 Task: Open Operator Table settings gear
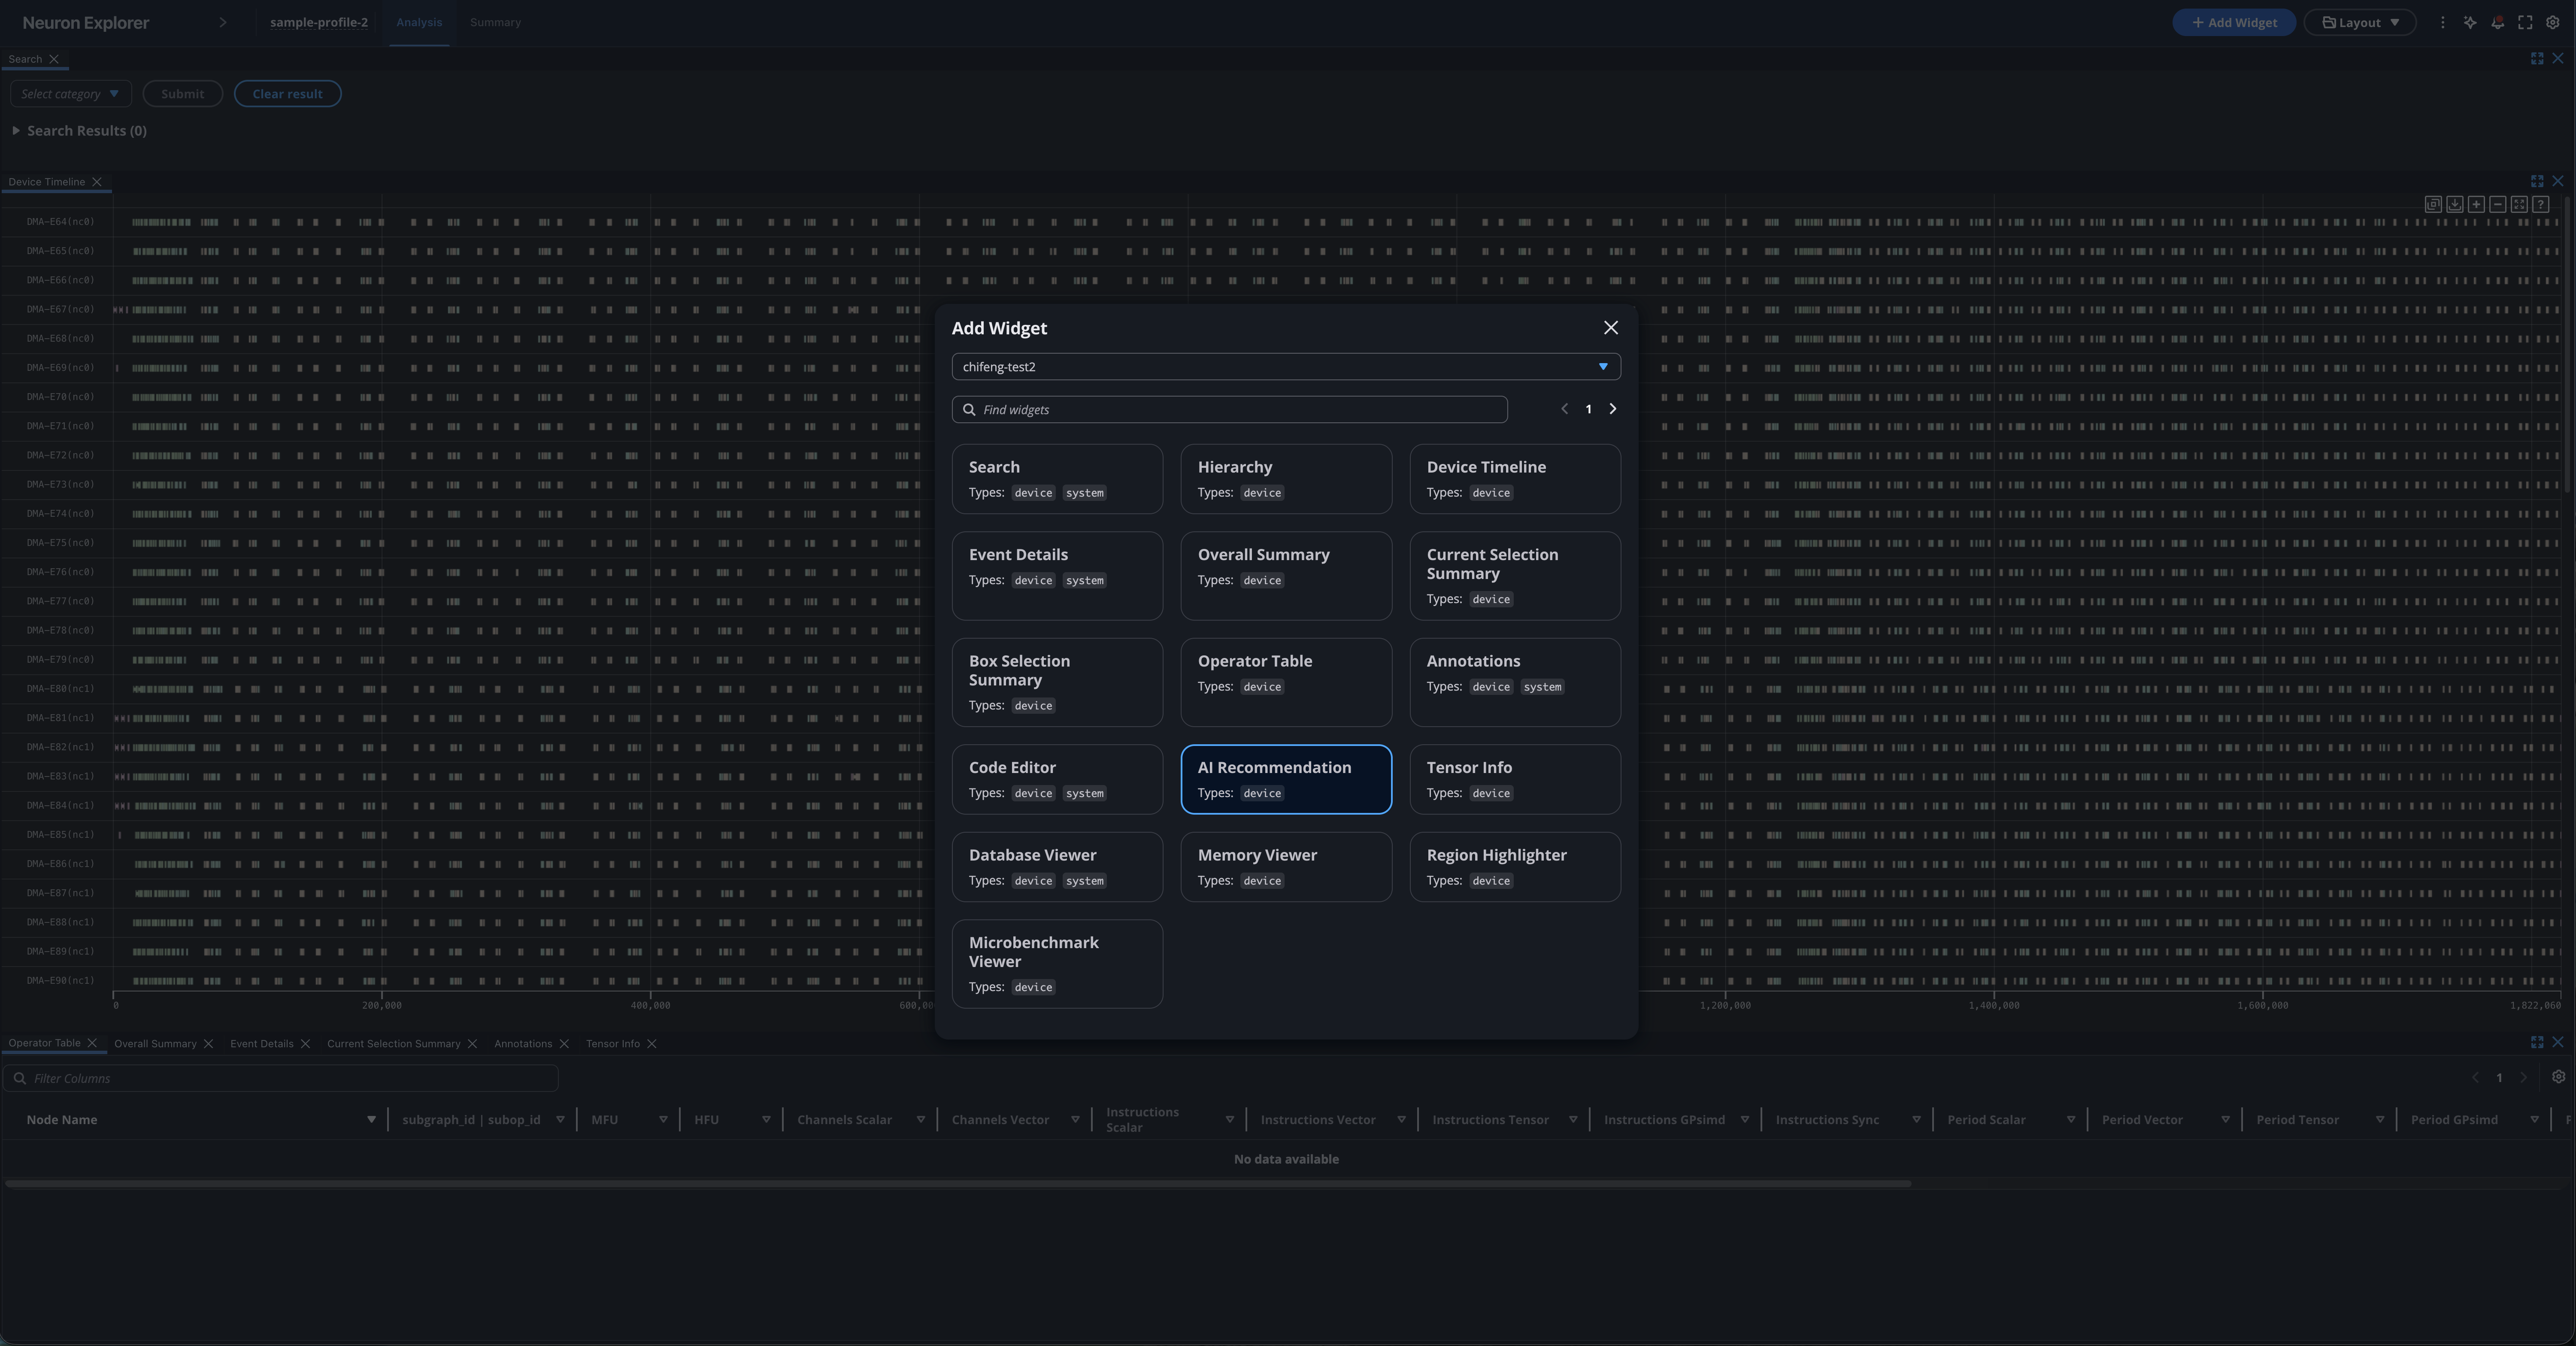click(2558, 1077)
